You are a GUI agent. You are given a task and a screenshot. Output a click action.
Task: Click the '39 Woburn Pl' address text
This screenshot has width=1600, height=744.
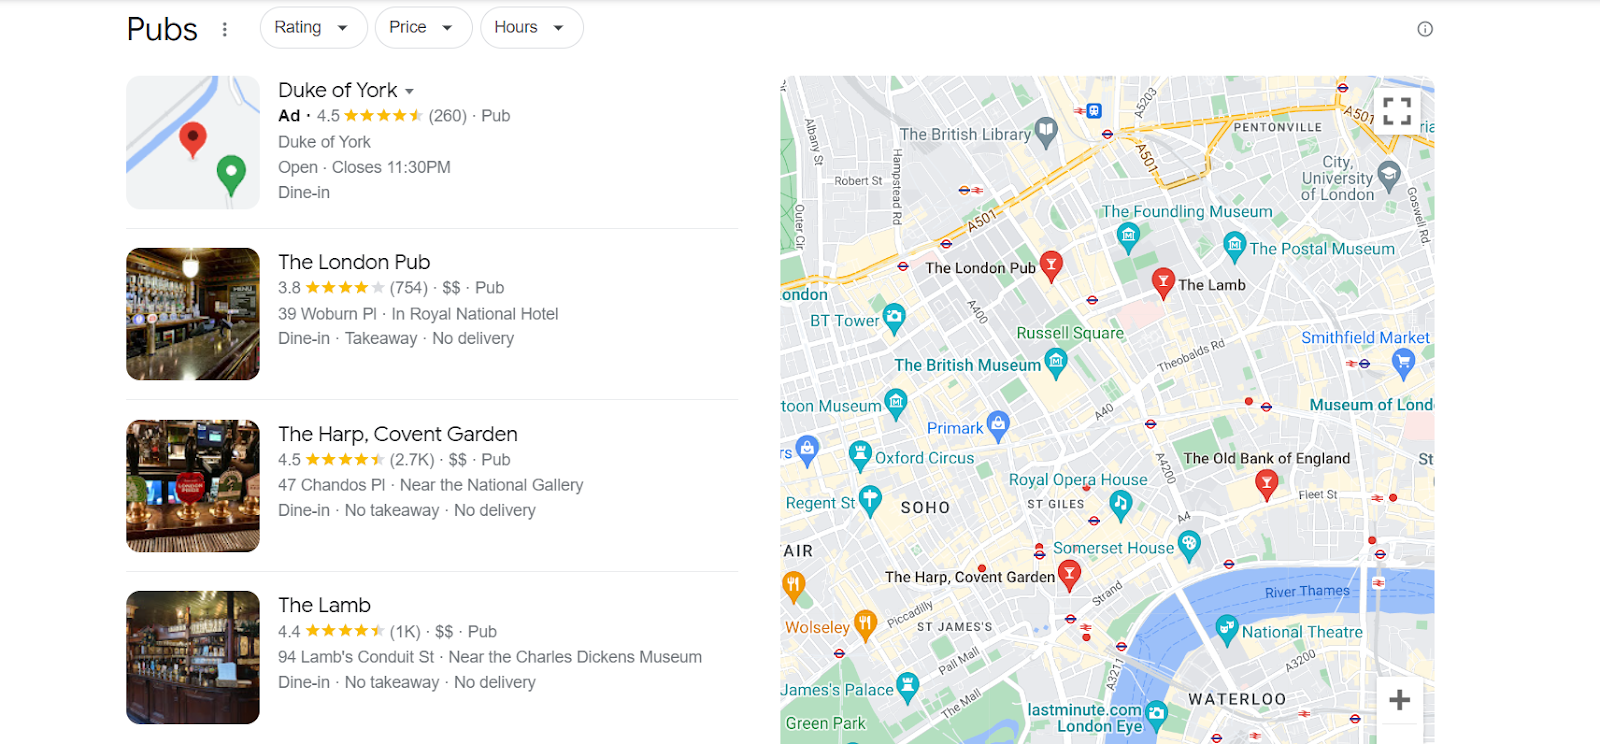(x=327, y=314)
